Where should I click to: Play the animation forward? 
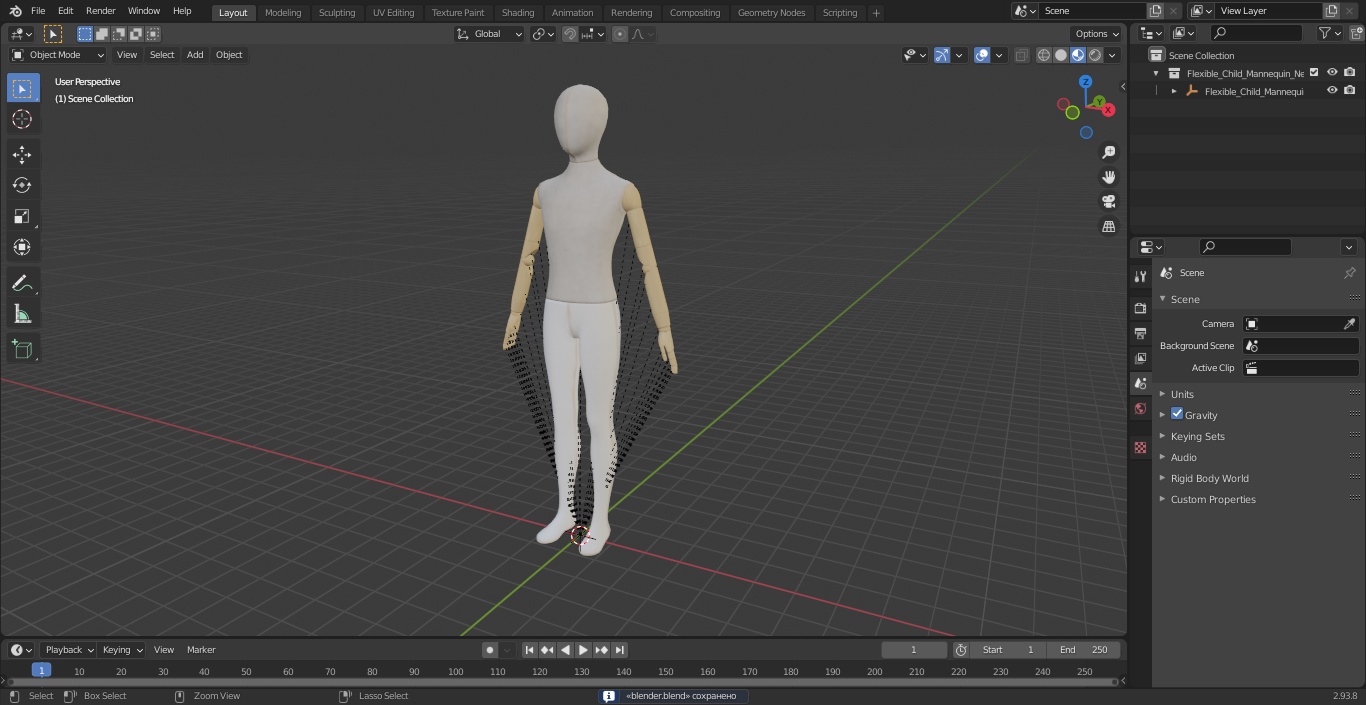[x=583, y=650]
